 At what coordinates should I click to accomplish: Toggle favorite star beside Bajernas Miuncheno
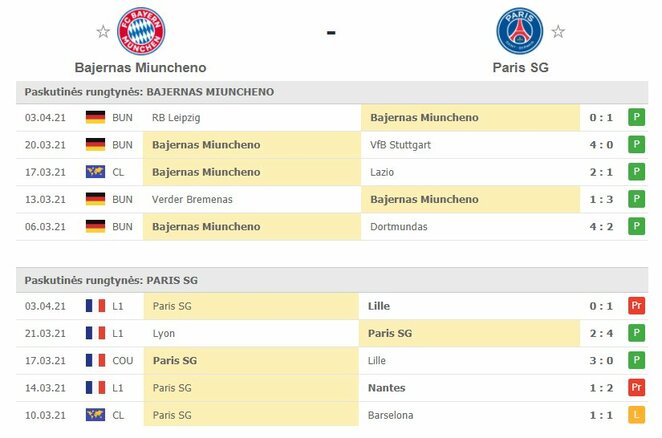click(103, 32)
